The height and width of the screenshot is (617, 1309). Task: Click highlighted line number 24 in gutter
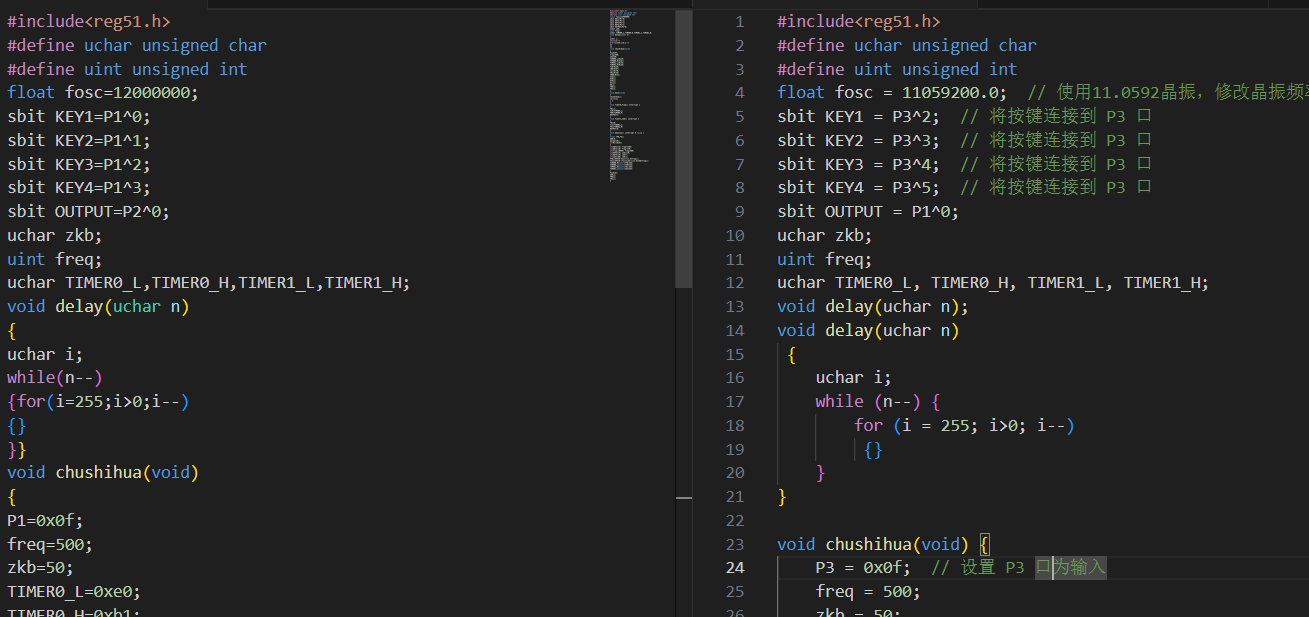735,568
